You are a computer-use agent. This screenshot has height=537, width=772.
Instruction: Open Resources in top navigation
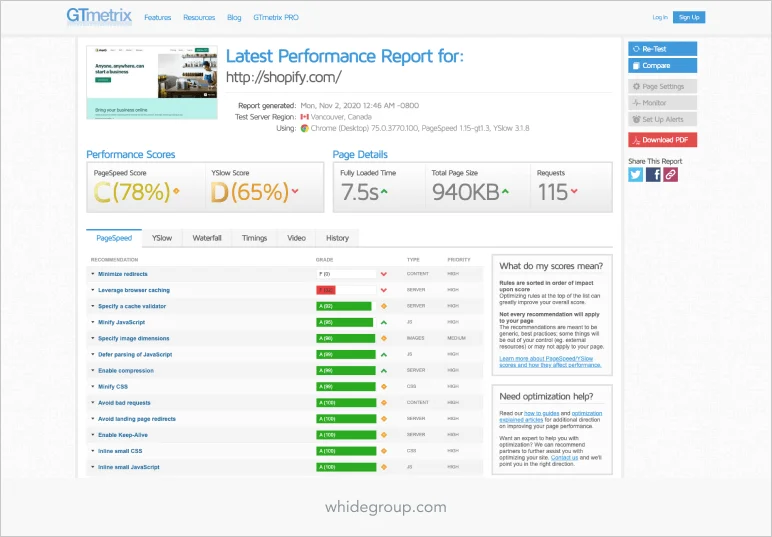(x=199, y=18)
